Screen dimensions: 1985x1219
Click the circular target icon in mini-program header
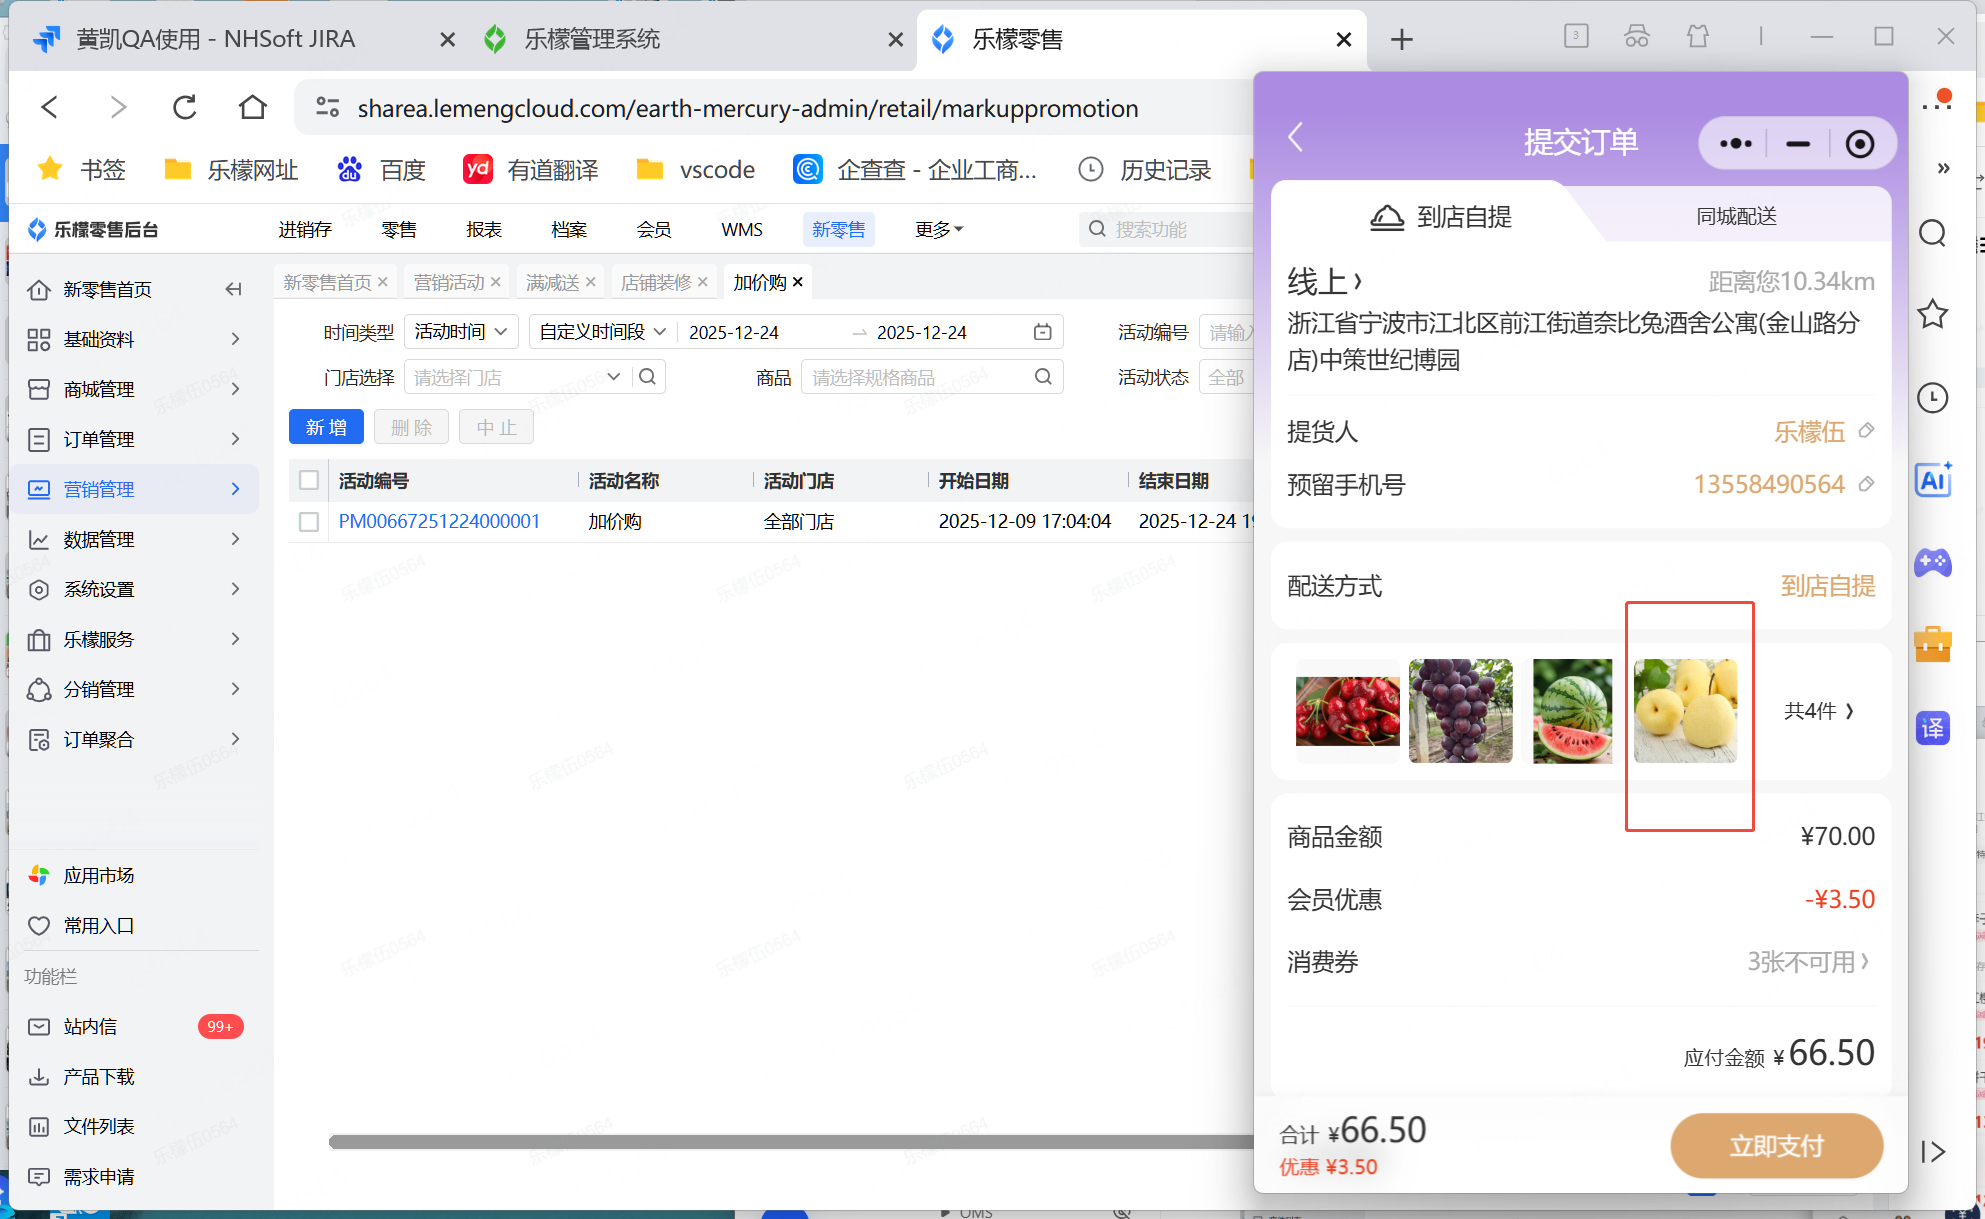point(1859,144)
